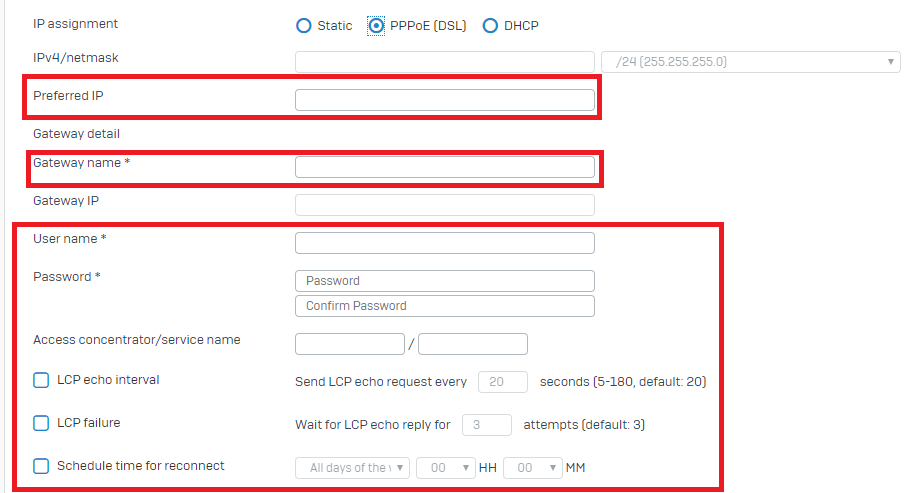Open the /24 netmask dropdown
The width and height of the screenshot is (907, 493).
coord(750,62)
